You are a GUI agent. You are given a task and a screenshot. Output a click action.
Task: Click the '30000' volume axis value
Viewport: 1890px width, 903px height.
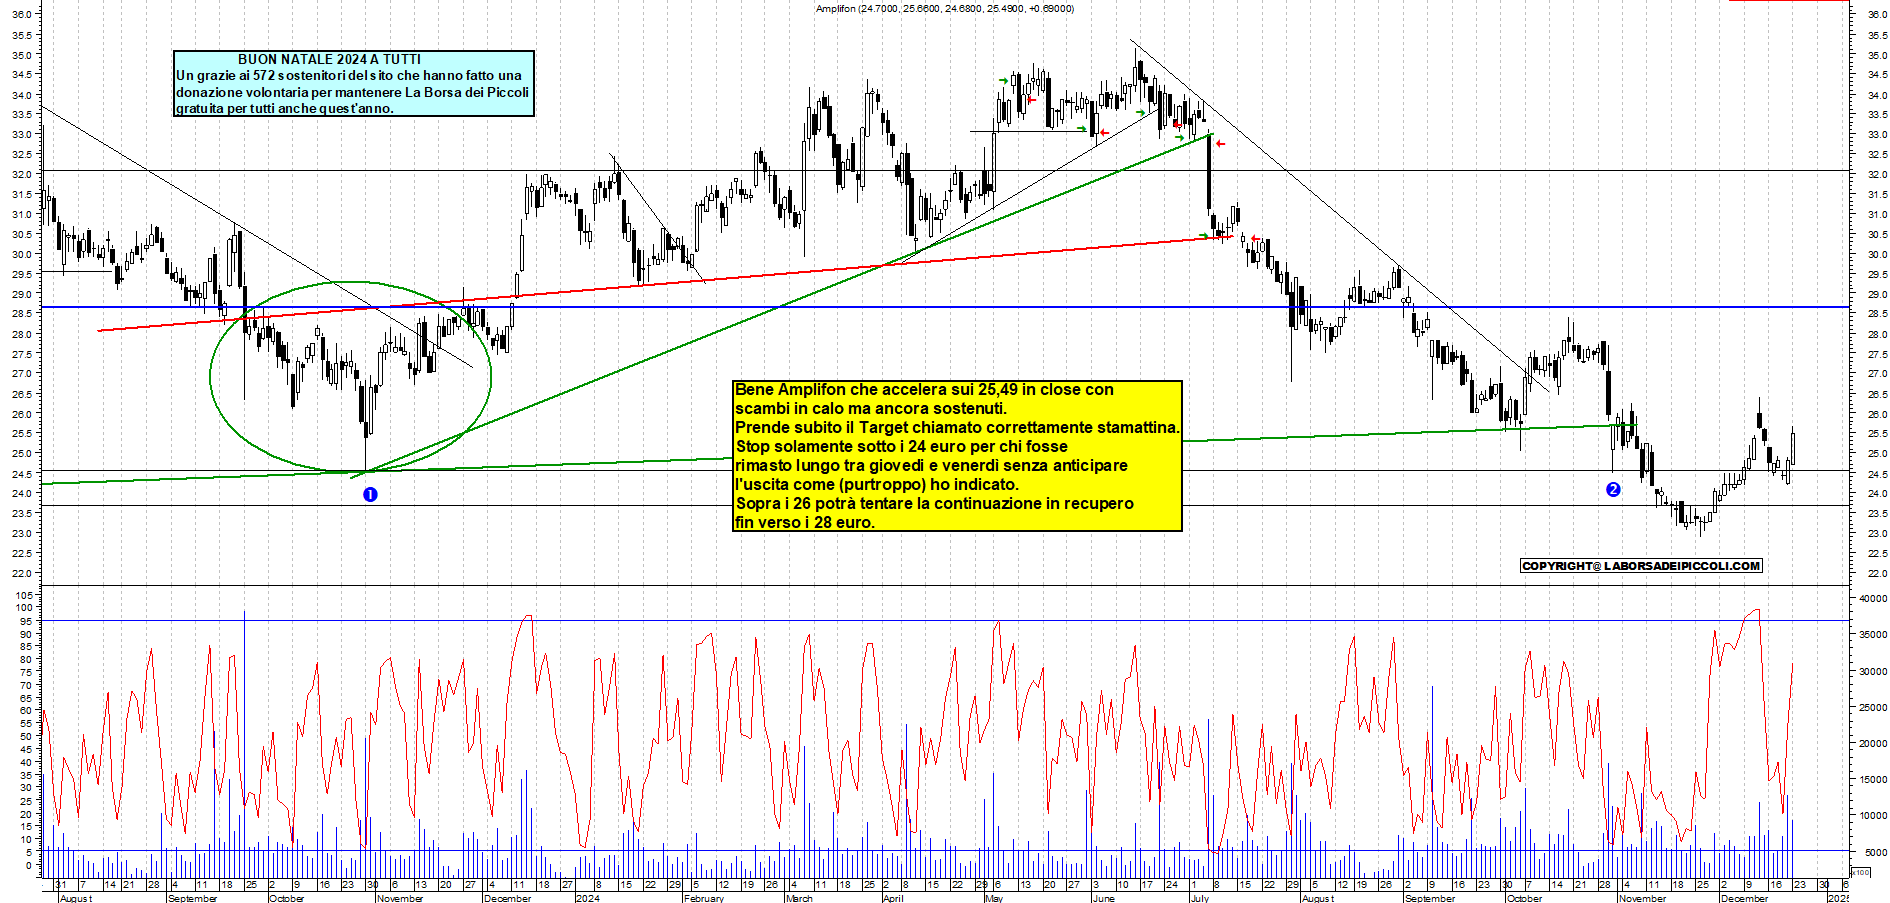click(x=1873, y=671)
